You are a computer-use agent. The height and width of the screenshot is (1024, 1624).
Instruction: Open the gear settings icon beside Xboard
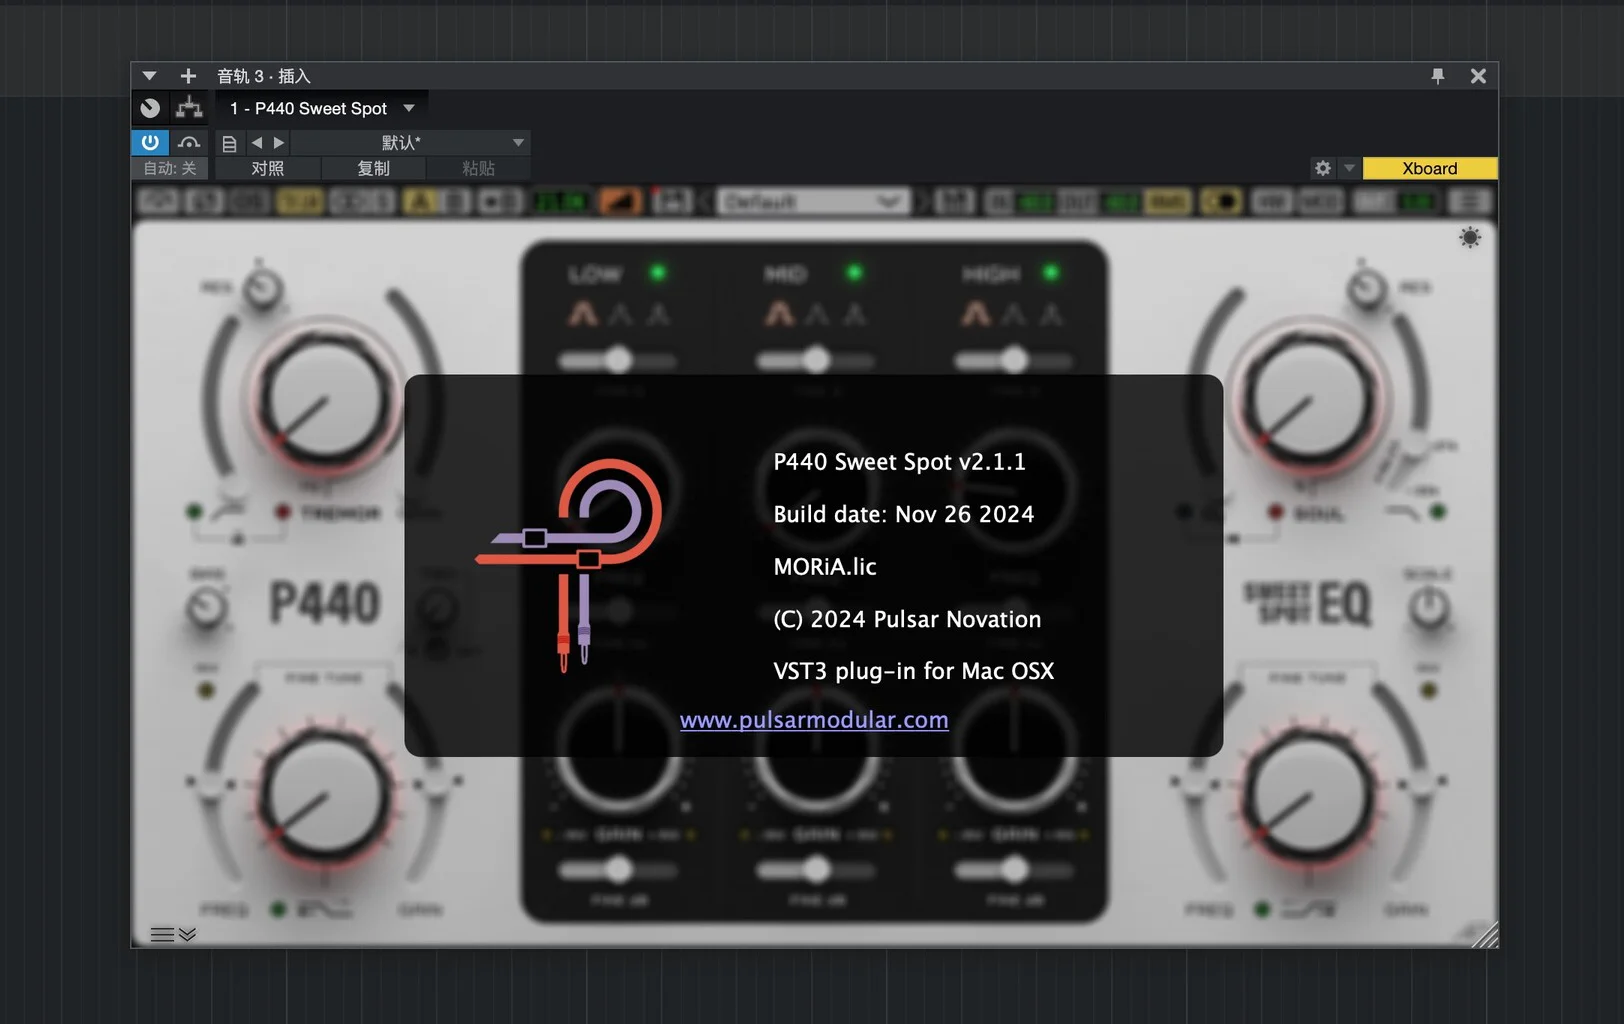pyautogui.click(x=1323, y=168)
